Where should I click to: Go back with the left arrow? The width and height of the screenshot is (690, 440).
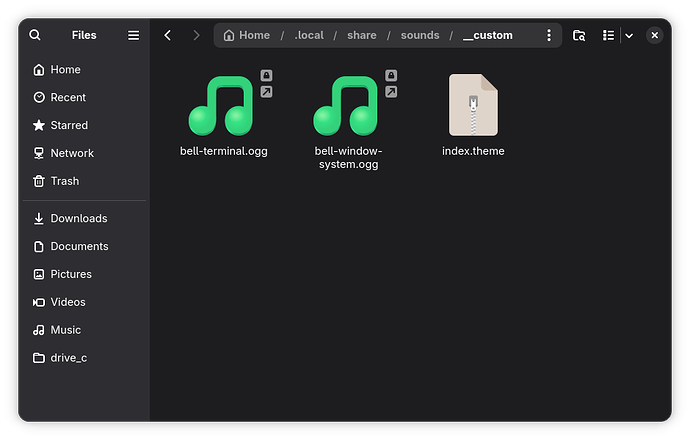168,35
